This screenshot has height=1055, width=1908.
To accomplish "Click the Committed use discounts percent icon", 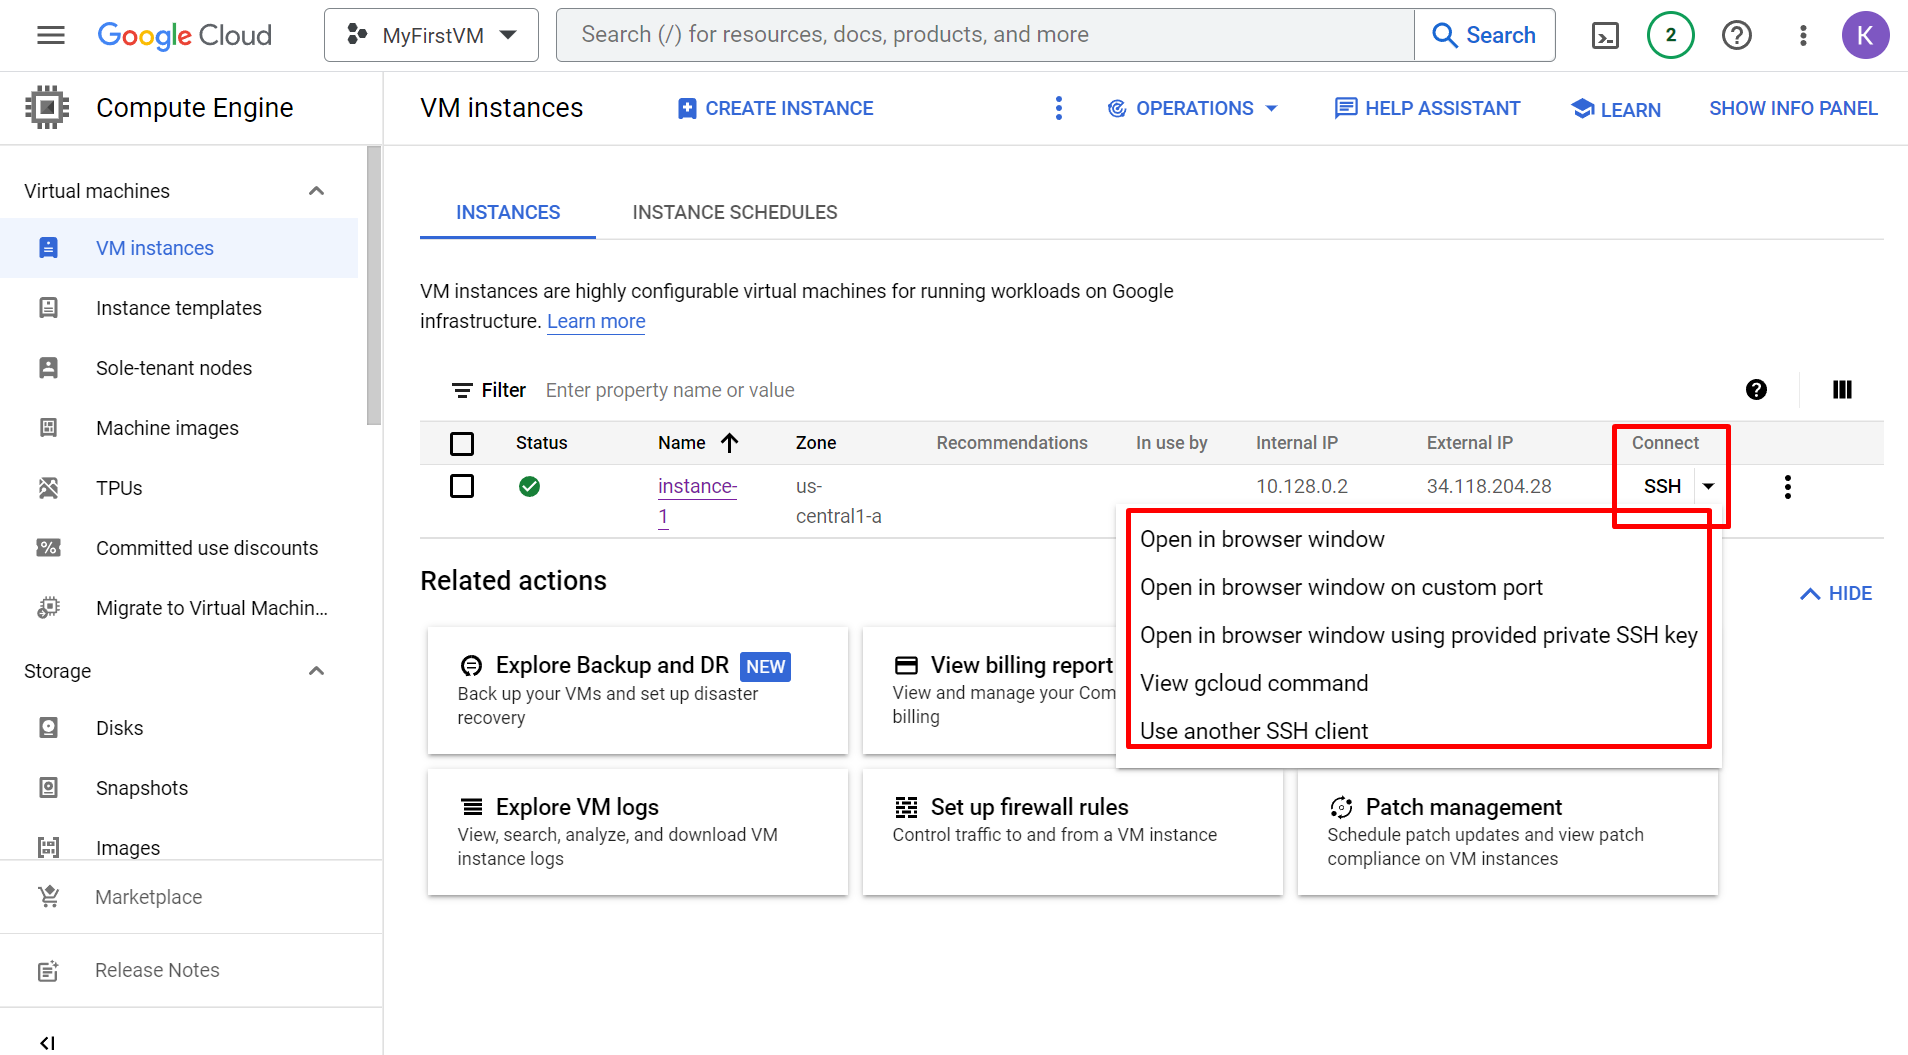I will (48, 548).
